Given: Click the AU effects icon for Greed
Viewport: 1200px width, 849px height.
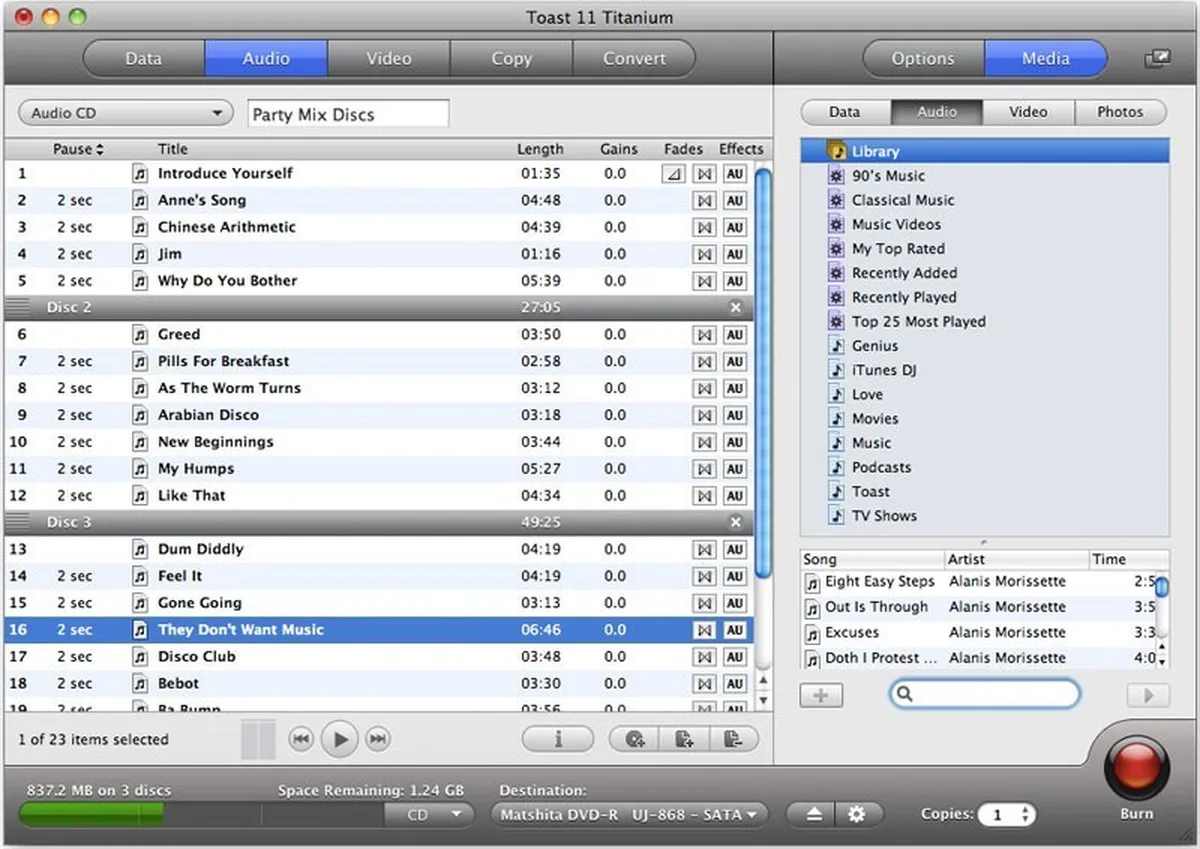Looking at the screenshot, I should [735, 335].
